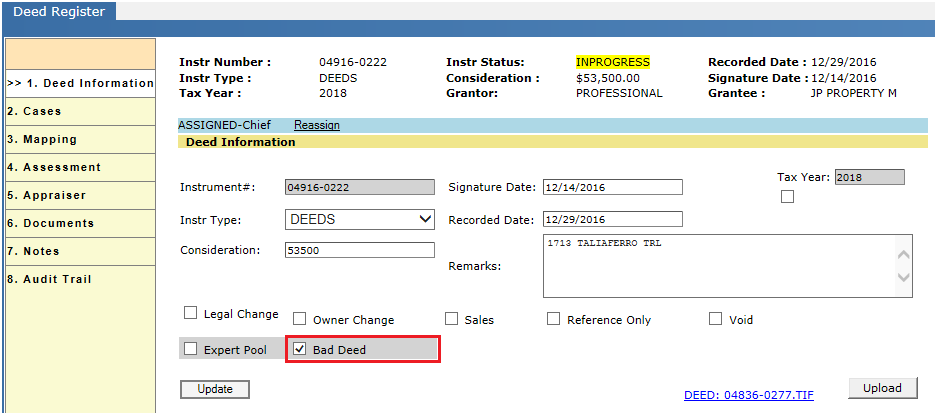View the Notes section
935x413 pixels.
click(80, 251)
